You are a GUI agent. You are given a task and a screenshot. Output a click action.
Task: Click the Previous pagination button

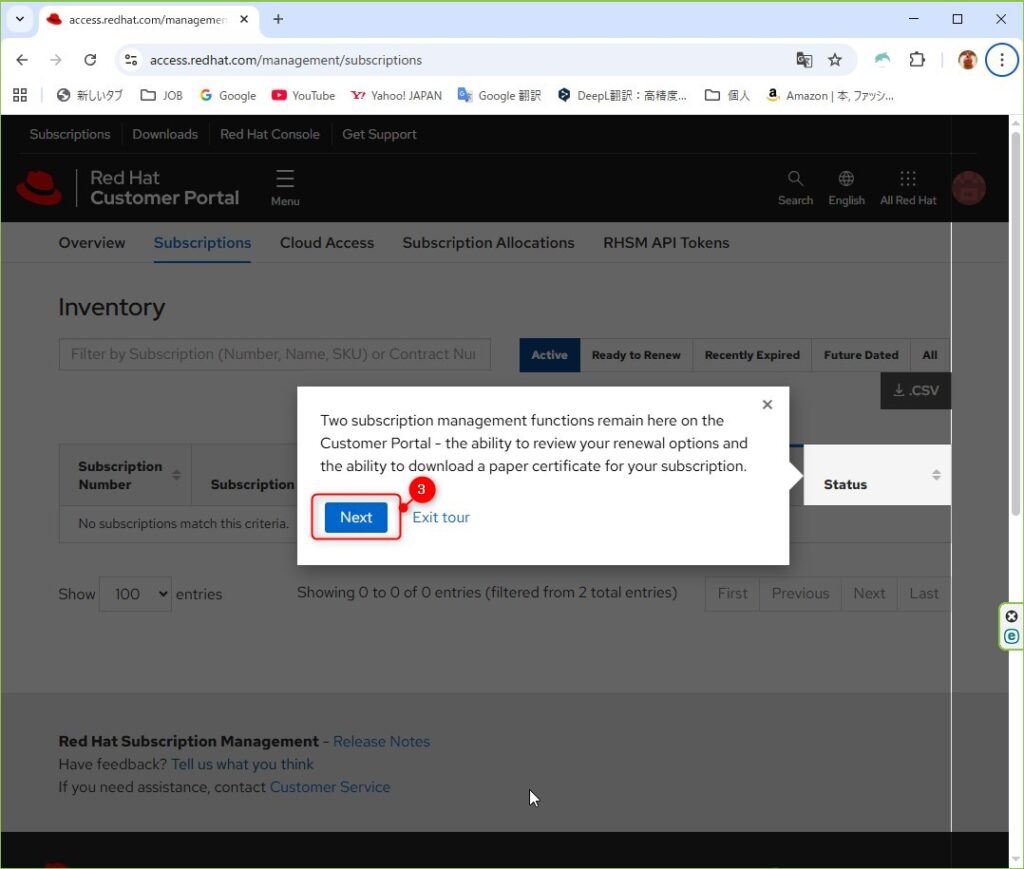tap(800, 593)
